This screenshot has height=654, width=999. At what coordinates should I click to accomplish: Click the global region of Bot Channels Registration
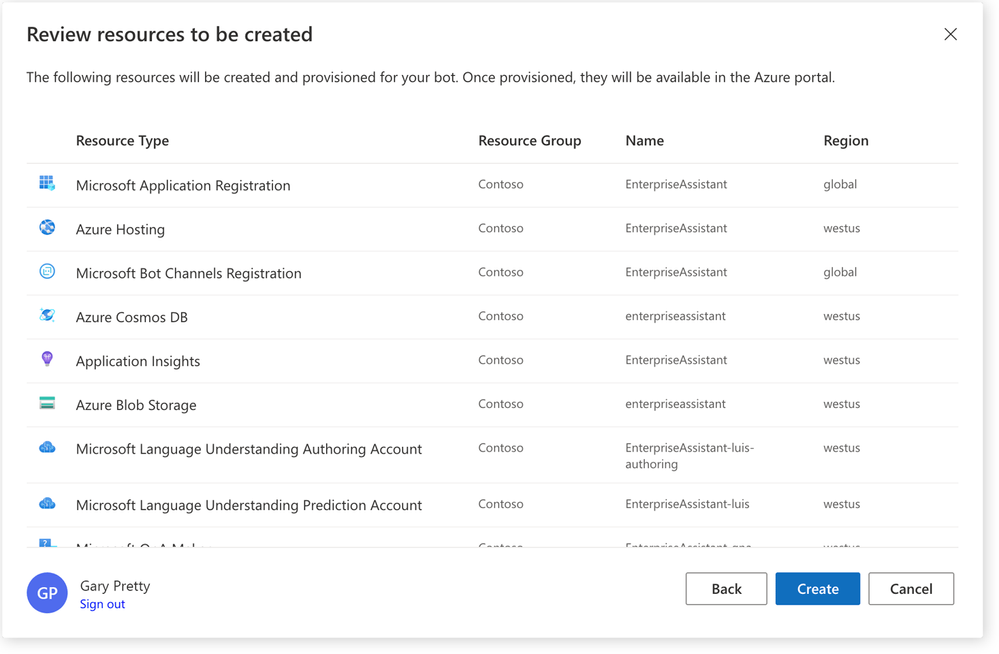click(840, 272)
